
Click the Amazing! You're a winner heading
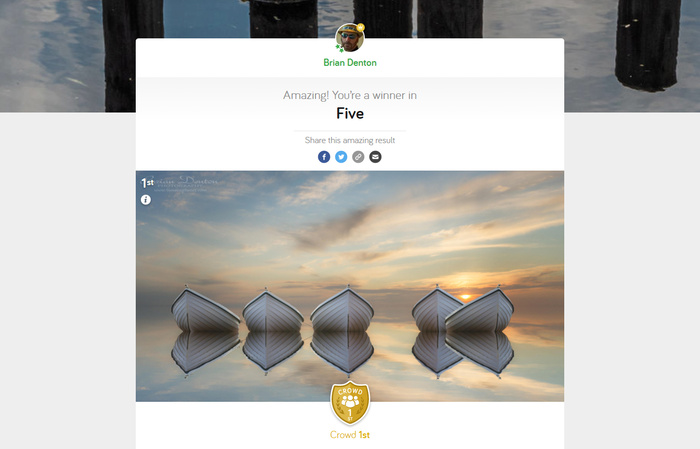[x=350, y=95]
